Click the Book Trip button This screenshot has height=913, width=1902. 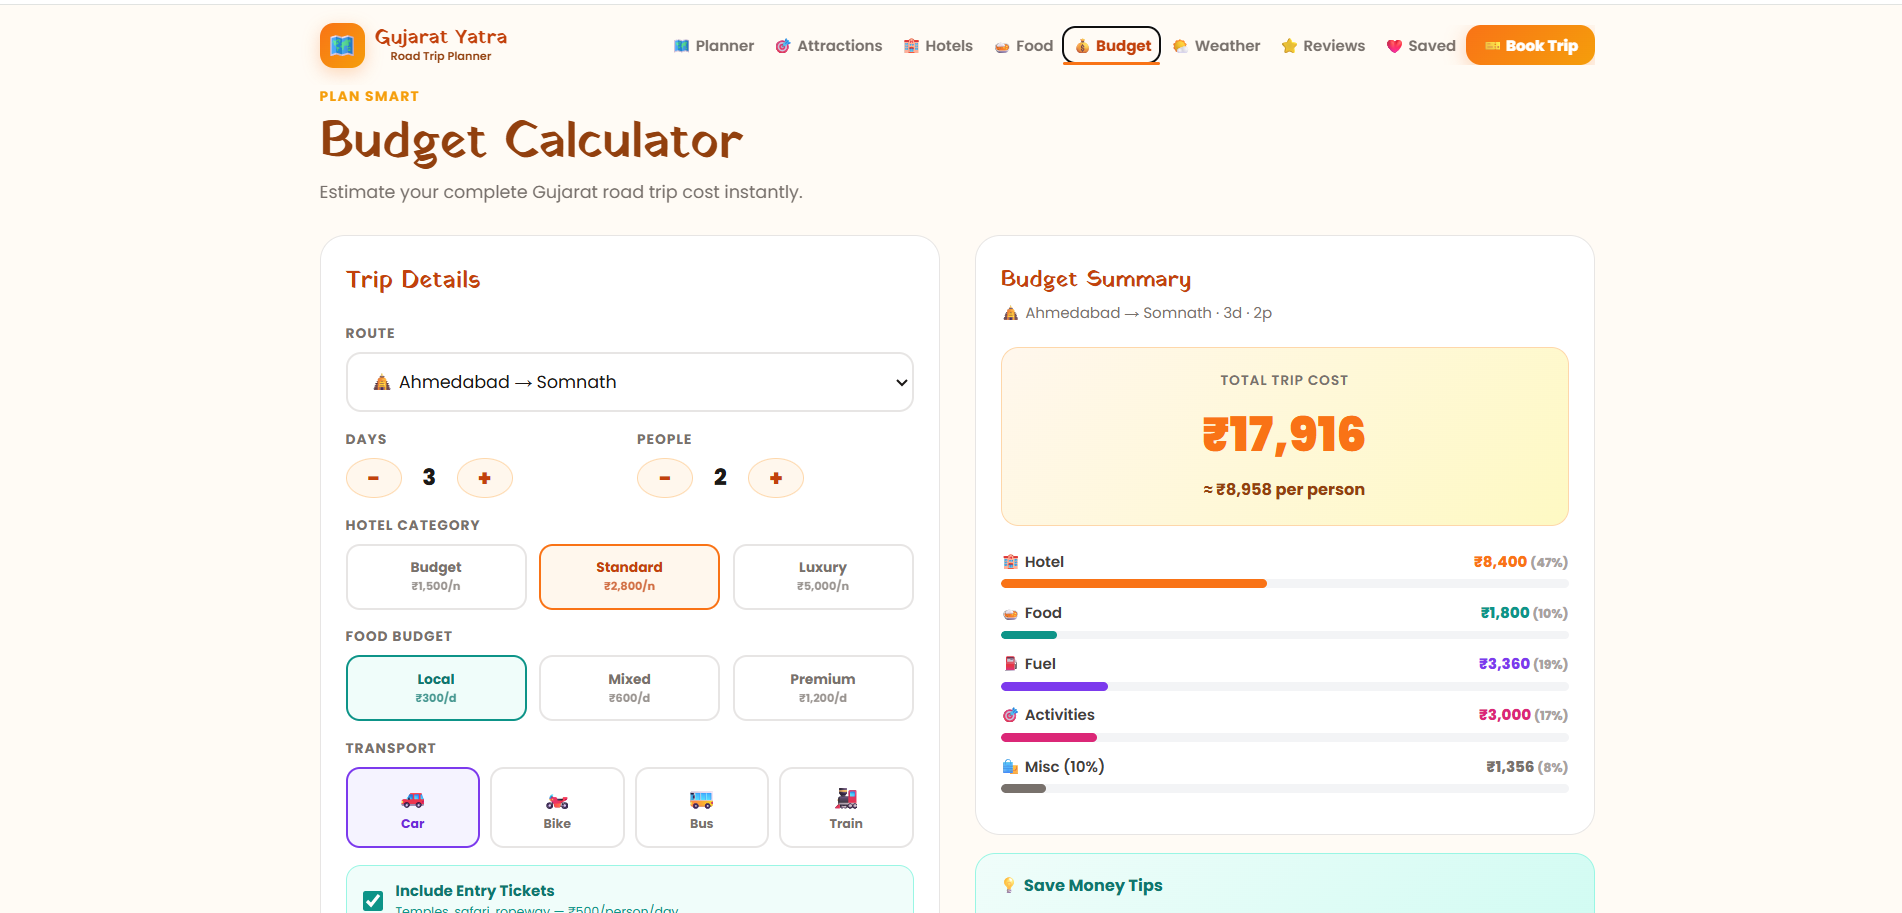coord(1529,45)
